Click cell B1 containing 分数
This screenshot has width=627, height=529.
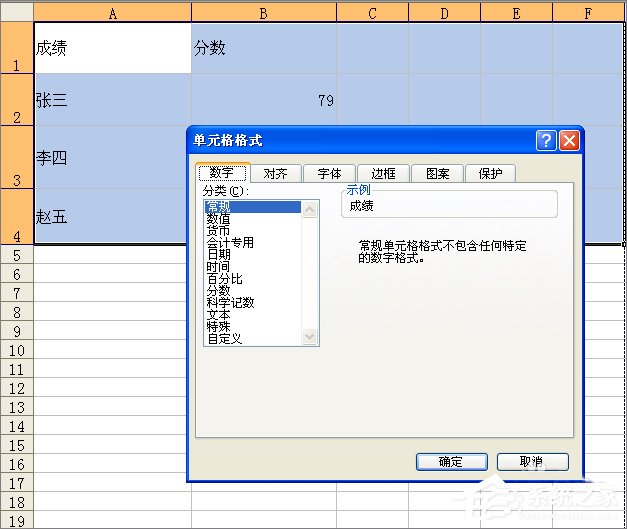(264, 48)
